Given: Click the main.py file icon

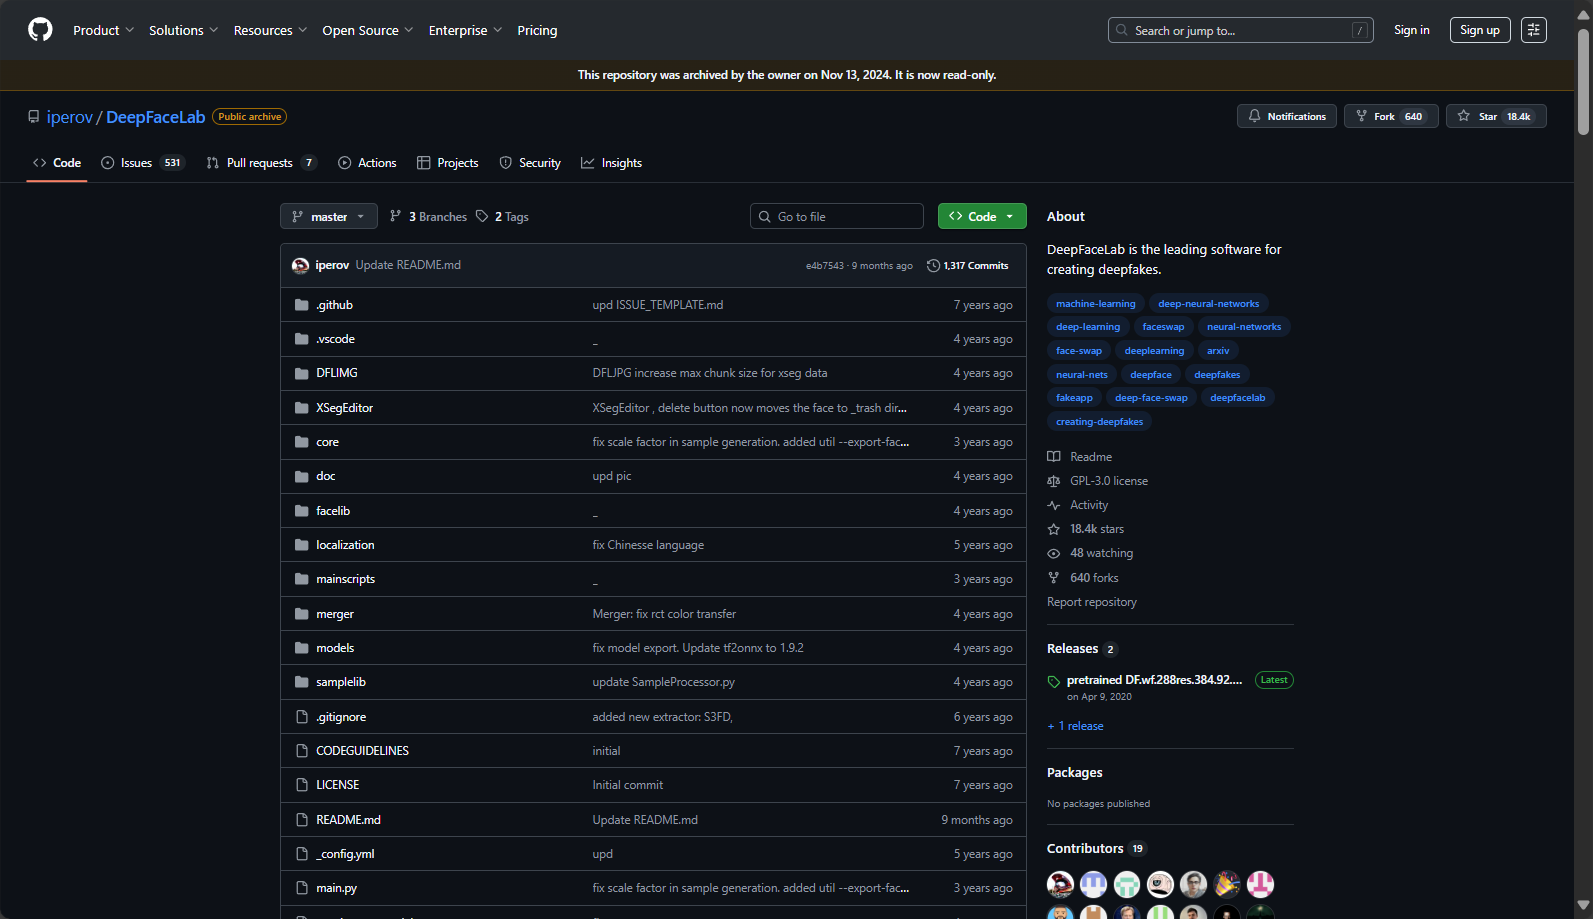Looking at the screenshot, I should point(301,888).
